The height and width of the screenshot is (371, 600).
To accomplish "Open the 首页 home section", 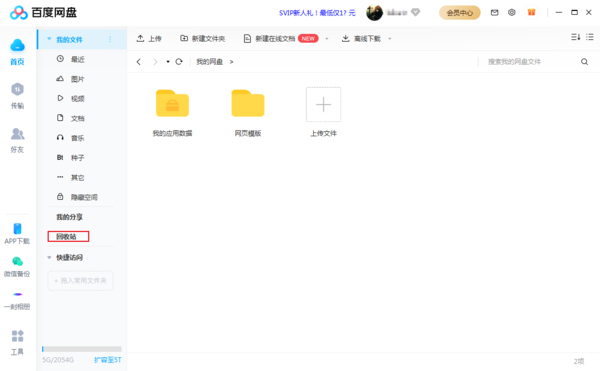I will 17,52.
